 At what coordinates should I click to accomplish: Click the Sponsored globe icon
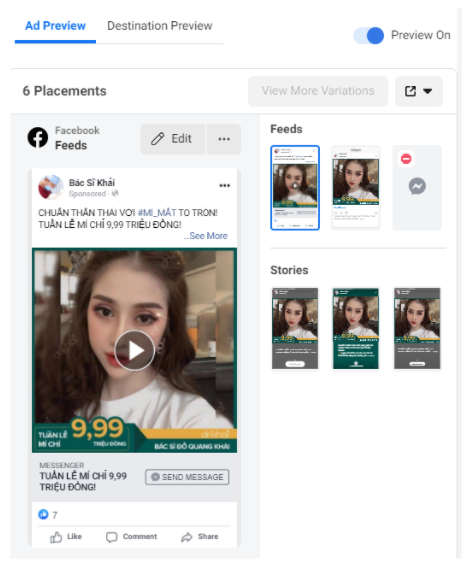pyautogui.click(x=115, y=193)
